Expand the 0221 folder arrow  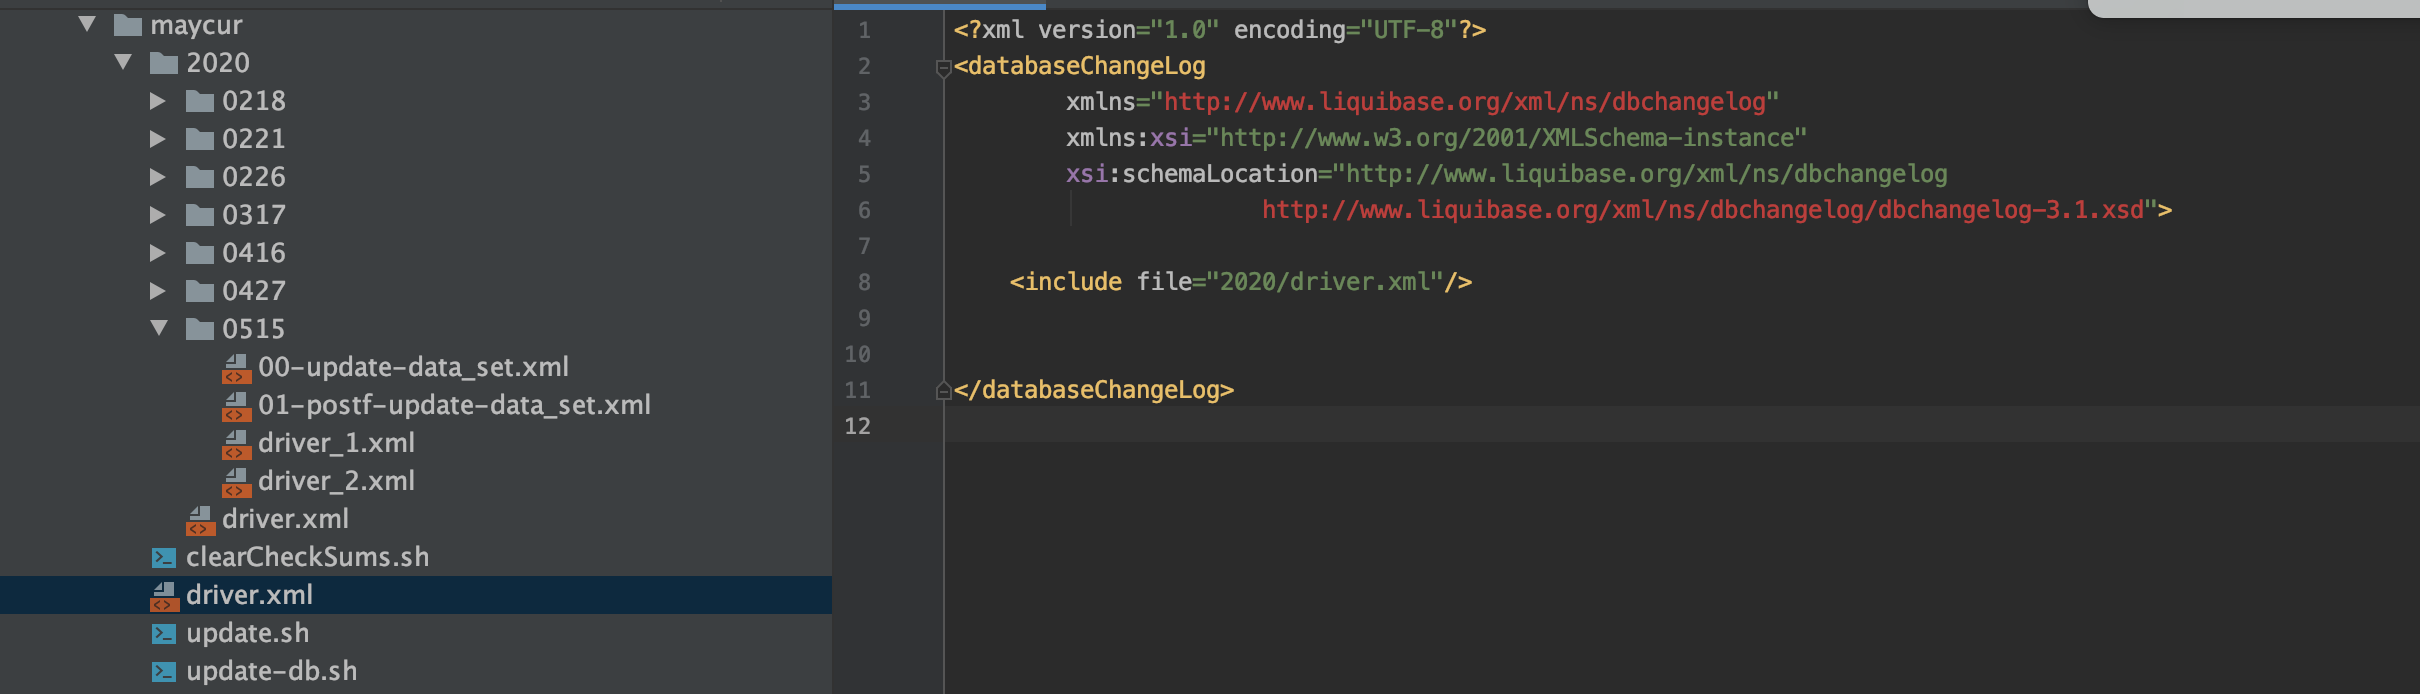[157, 139]
